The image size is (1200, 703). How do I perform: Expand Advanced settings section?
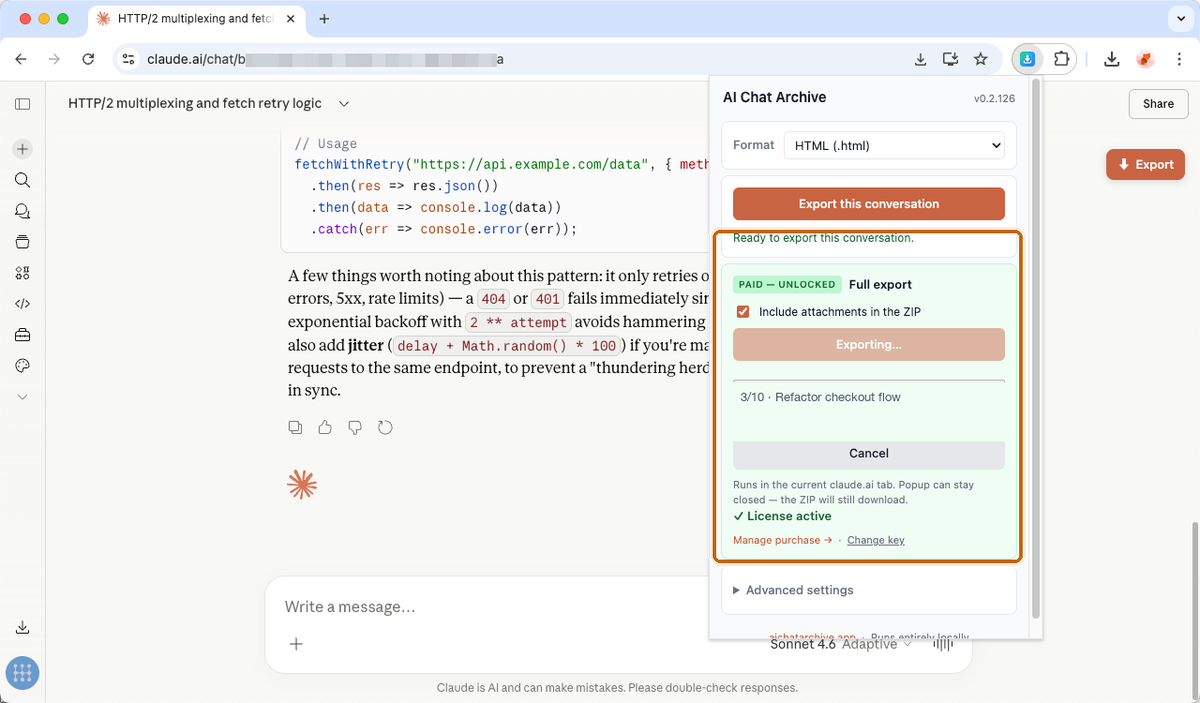[x=794, y=590]
